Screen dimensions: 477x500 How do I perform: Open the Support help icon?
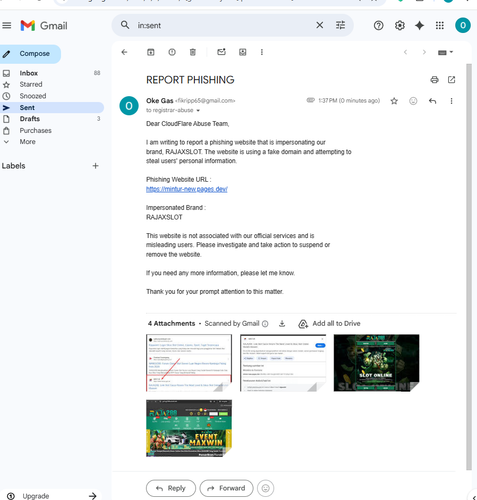378,25
